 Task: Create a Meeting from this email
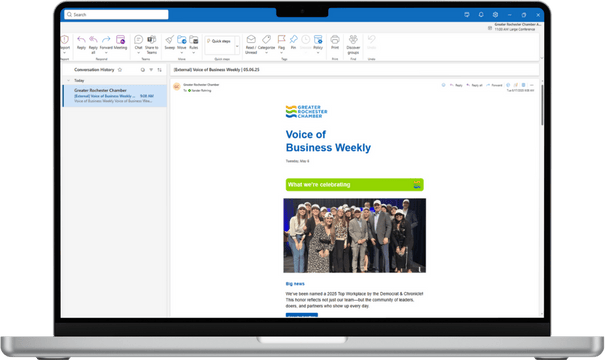click(x=120, y=42)
